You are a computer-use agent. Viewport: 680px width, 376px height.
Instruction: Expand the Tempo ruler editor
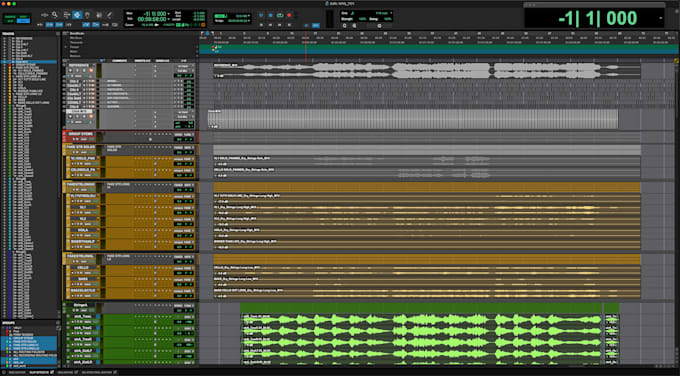point(66,47)
